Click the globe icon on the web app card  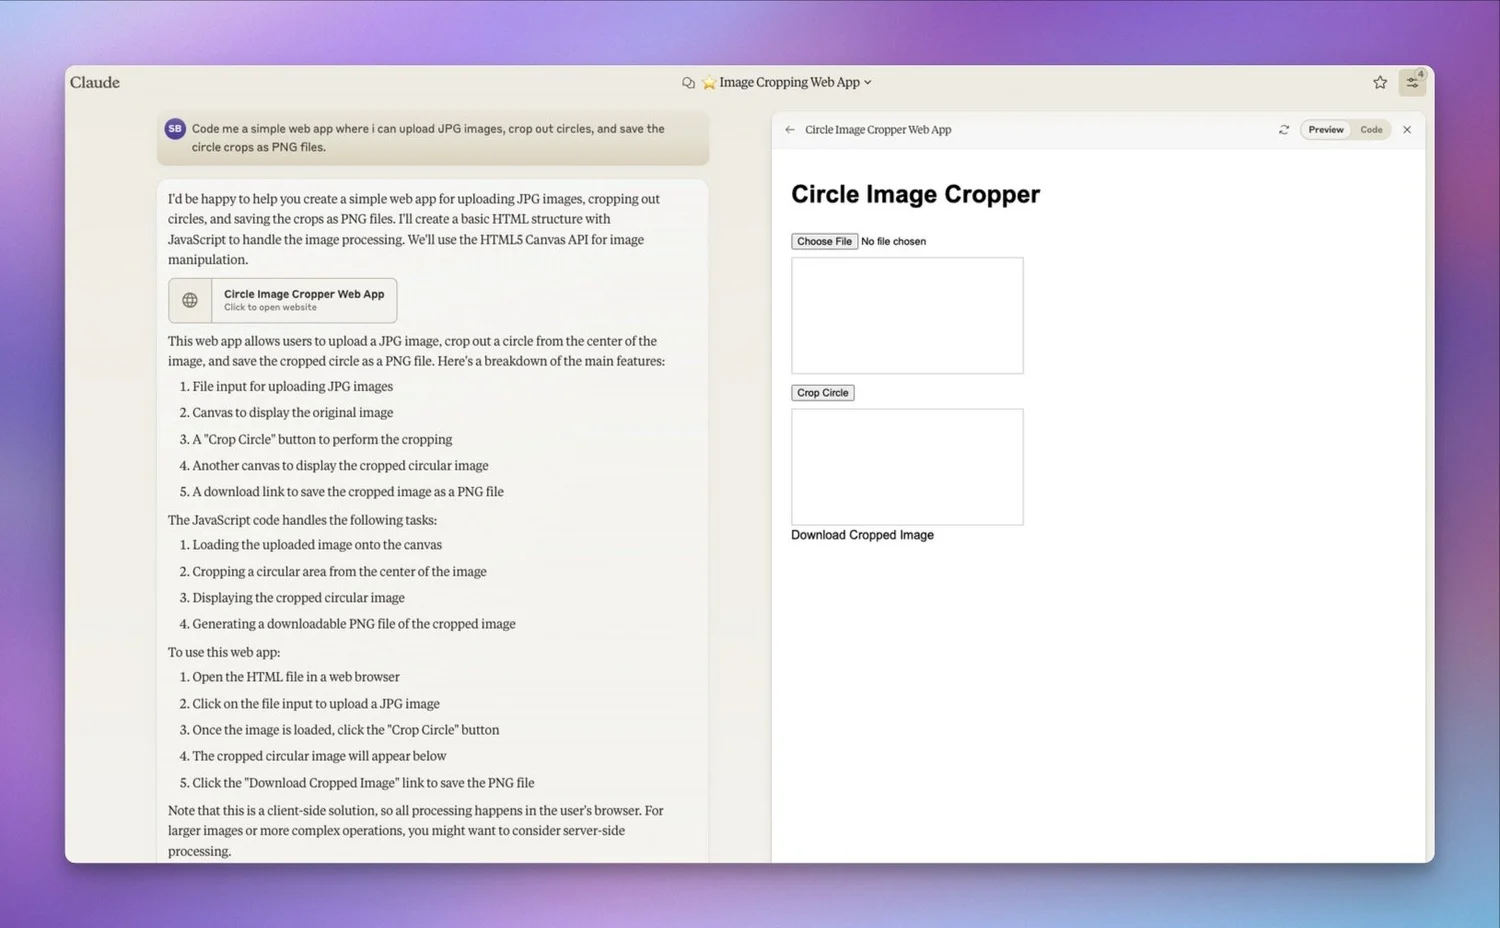(189, 300)
